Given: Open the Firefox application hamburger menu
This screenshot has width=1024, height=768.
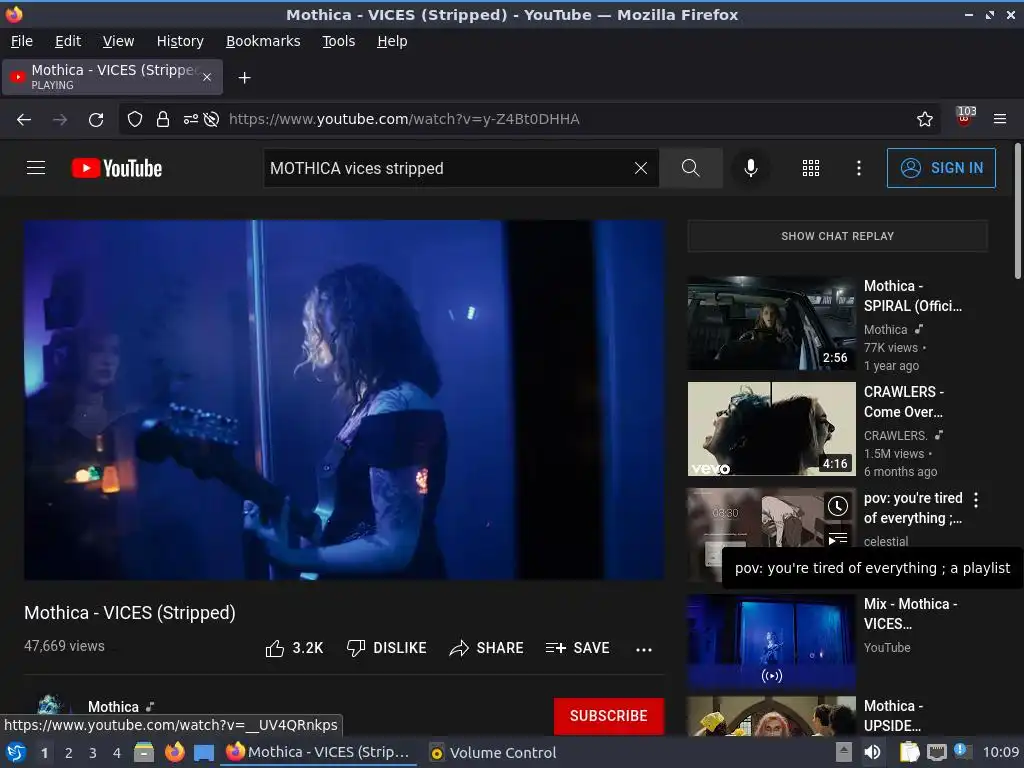Looking at the screenshot, I should pyautogui.click(x=1000, y=120).
